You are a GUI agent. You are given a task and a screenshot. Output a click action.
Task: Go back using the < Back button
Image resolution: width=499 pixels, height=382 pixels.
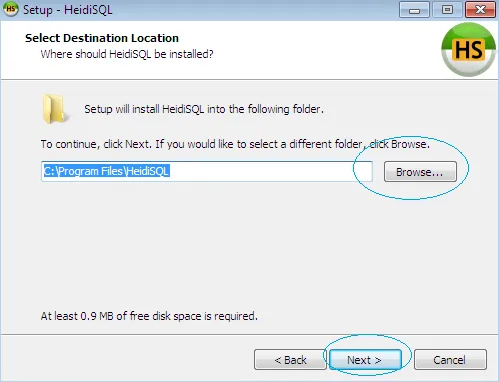point(290,360)
